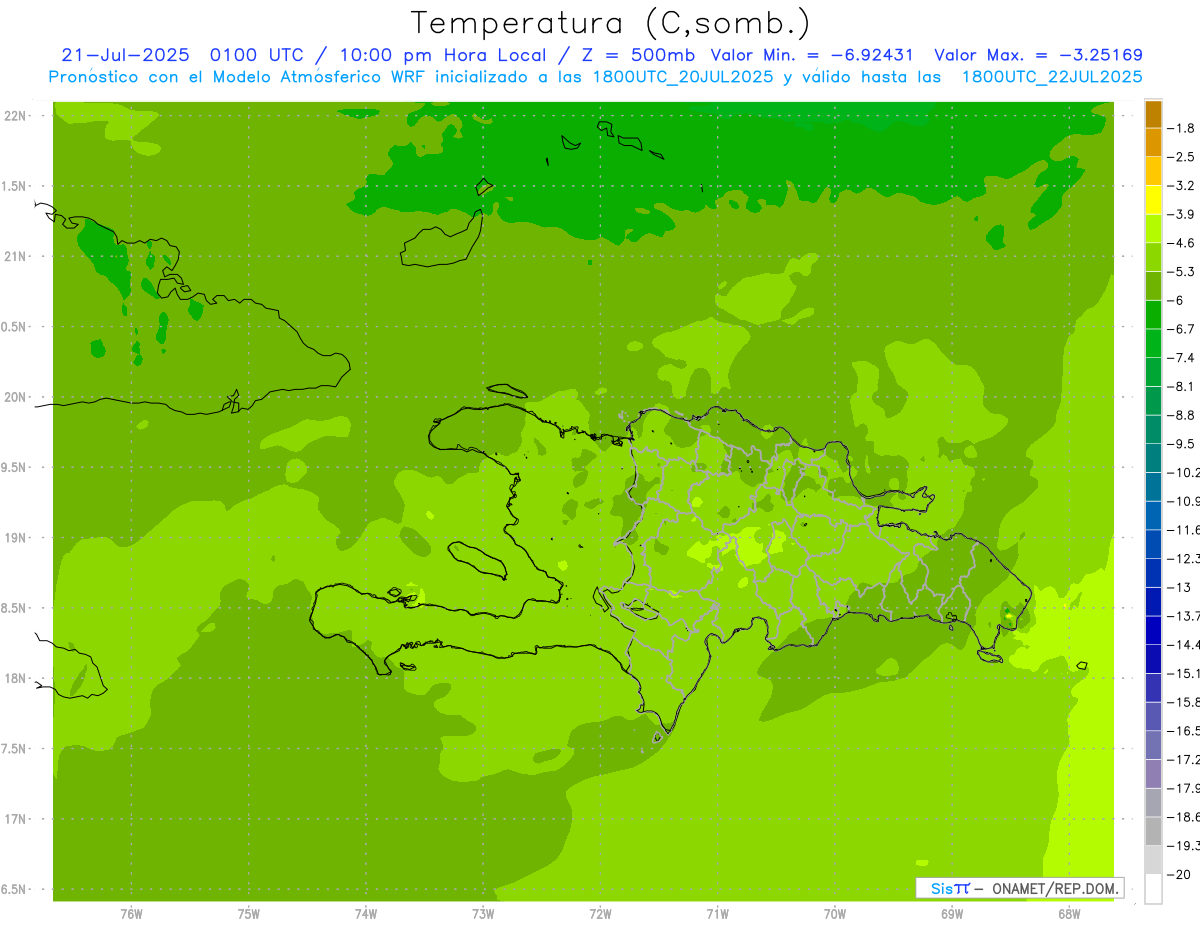Pick the gold swatch between -2.5 and -3.2
Screen dimensions: 1200x927
pos(1153,171)
